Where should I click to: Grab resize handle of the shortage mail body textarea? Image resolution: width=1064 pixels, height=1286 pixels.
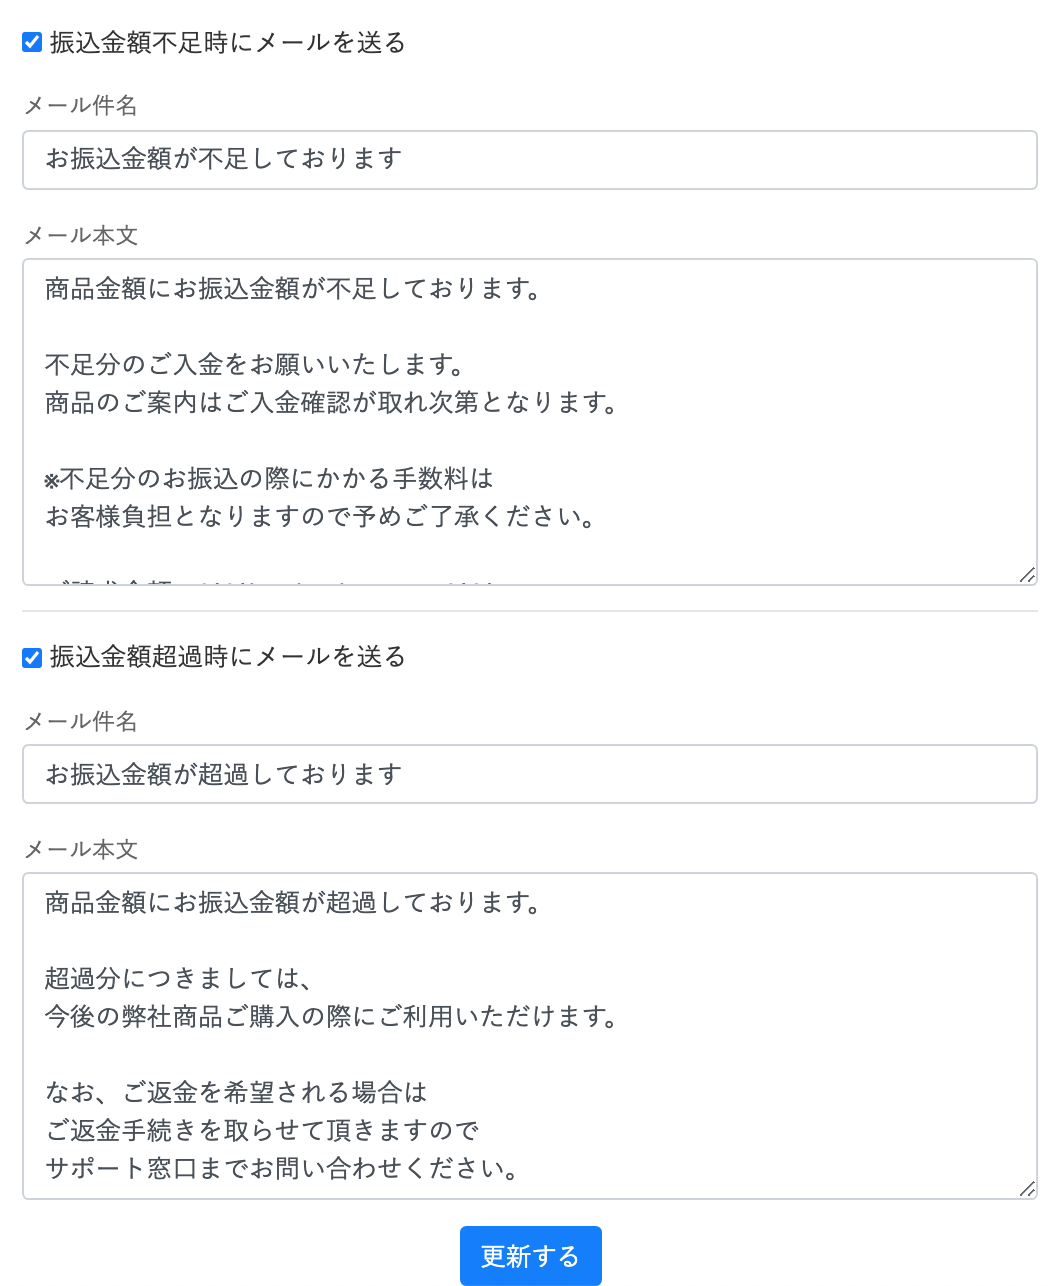tap(1027, 575)
